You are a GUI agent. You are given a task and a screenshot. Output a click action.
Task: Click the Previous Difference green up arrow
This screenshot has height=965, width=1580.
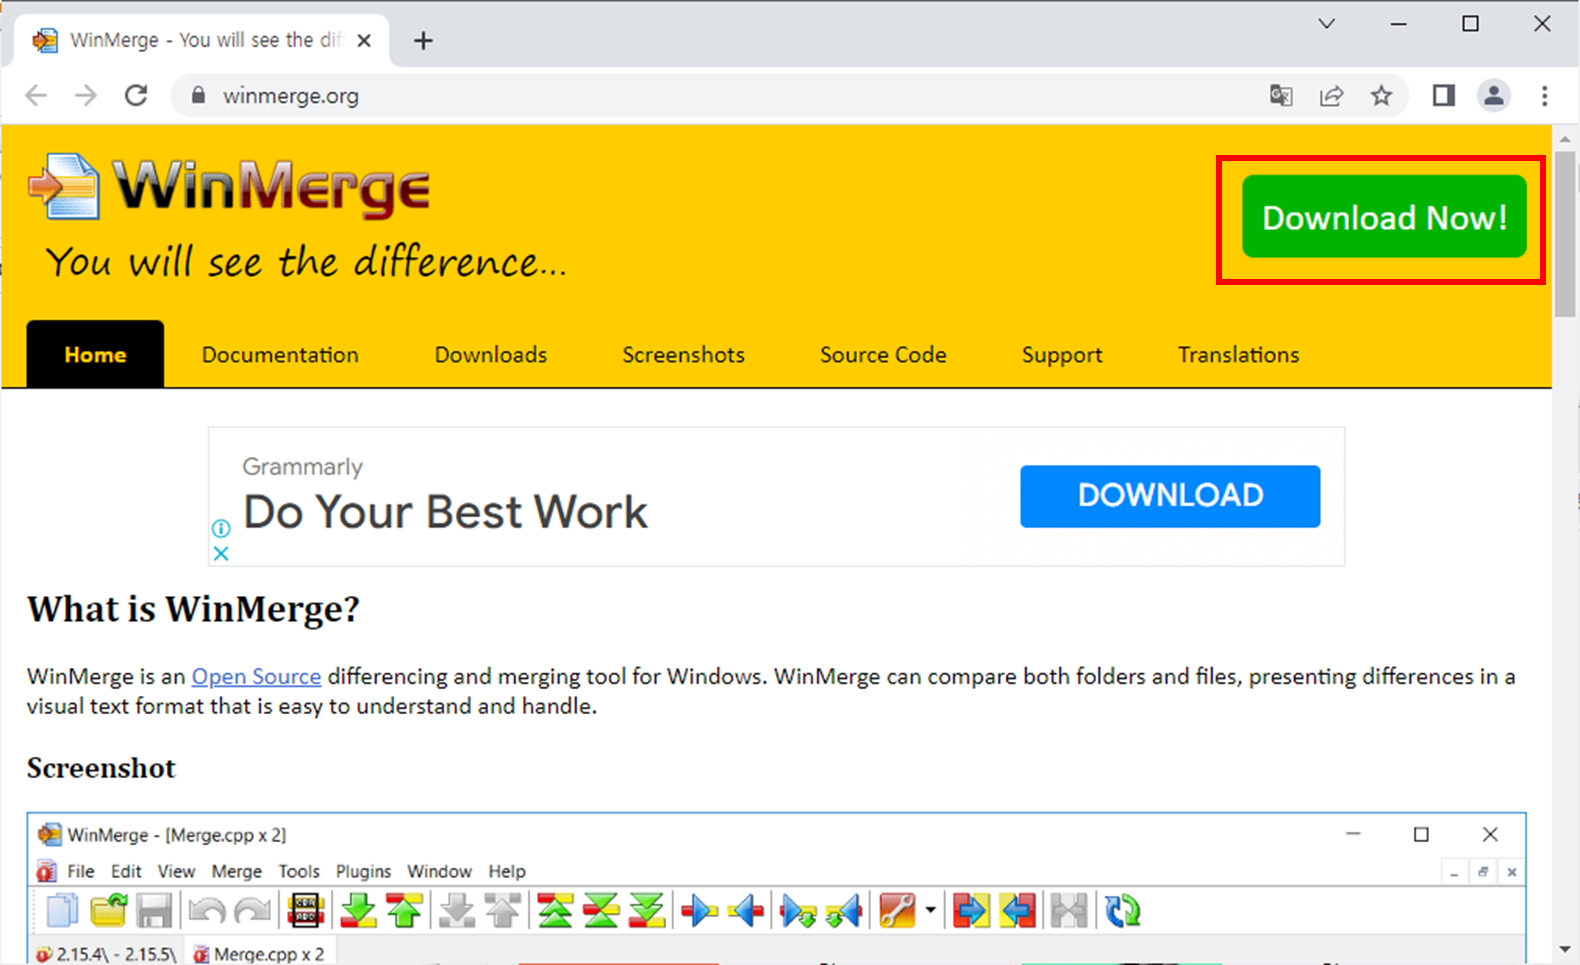click(x=404, y=911)
